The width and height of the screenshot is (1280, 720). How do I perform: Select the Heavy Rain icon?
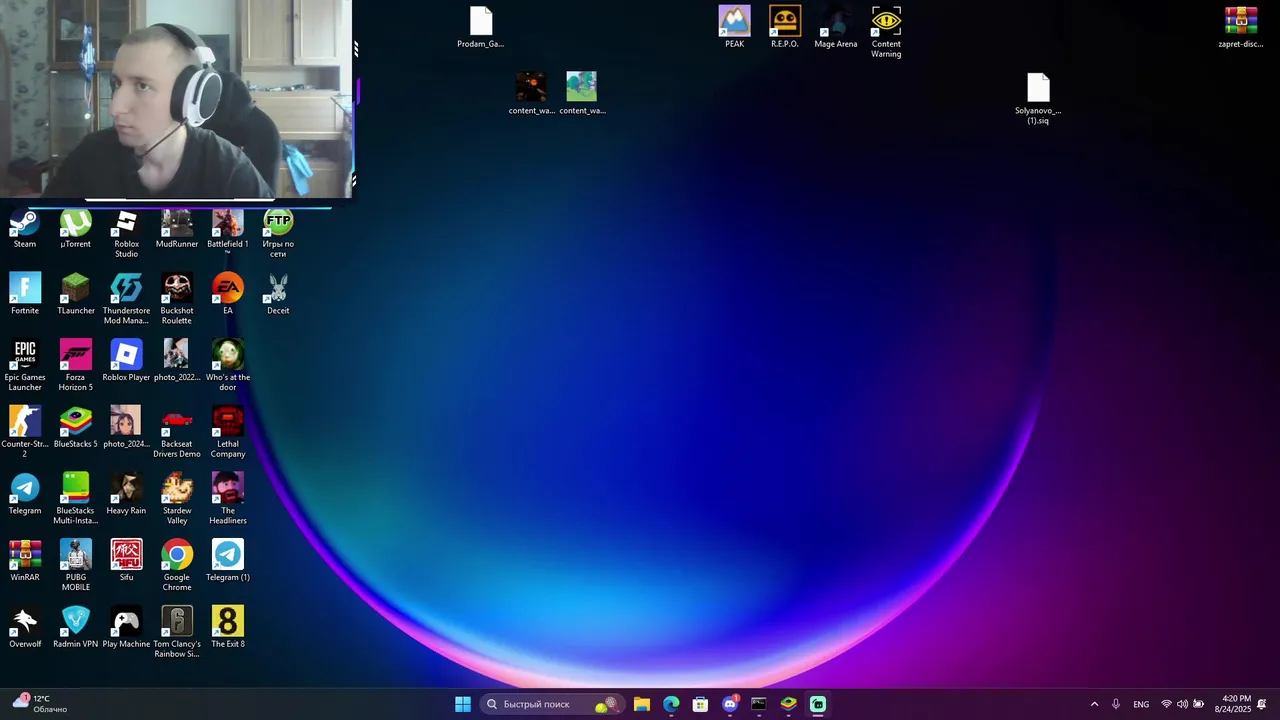(x=126, y=494)
